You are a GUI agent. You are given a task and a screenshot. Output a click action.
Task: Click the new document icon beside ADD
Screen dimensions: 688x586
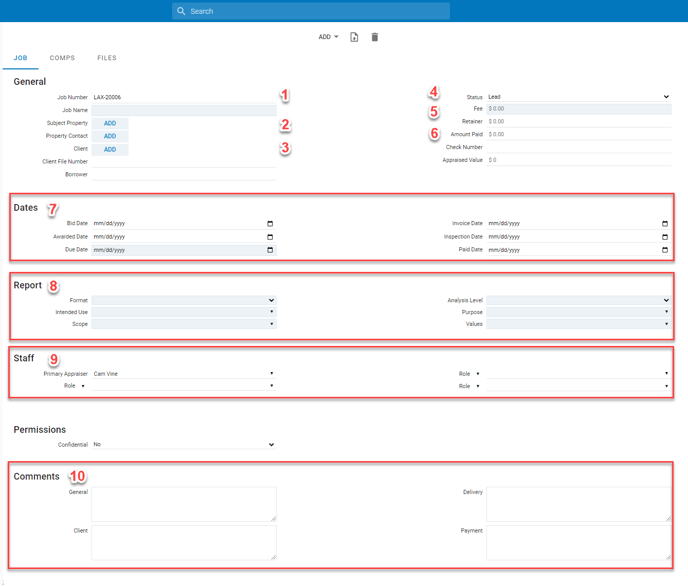point(354,37)
